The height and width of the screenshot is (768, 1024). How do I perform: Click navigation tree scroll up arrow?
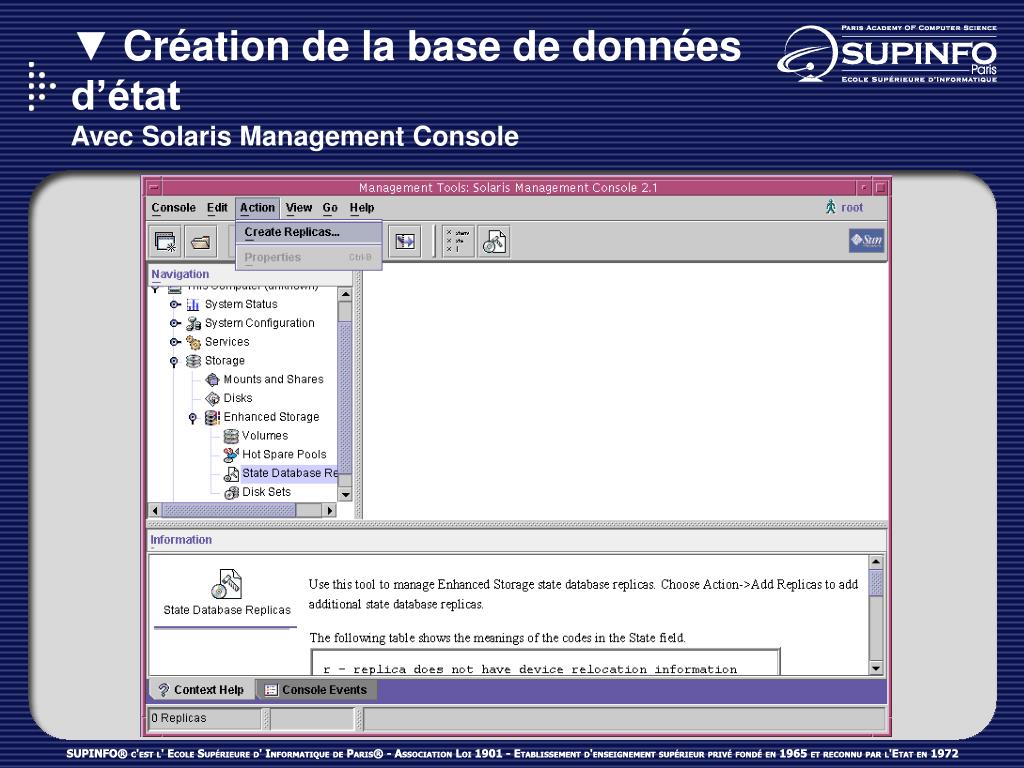click(345, 295)
